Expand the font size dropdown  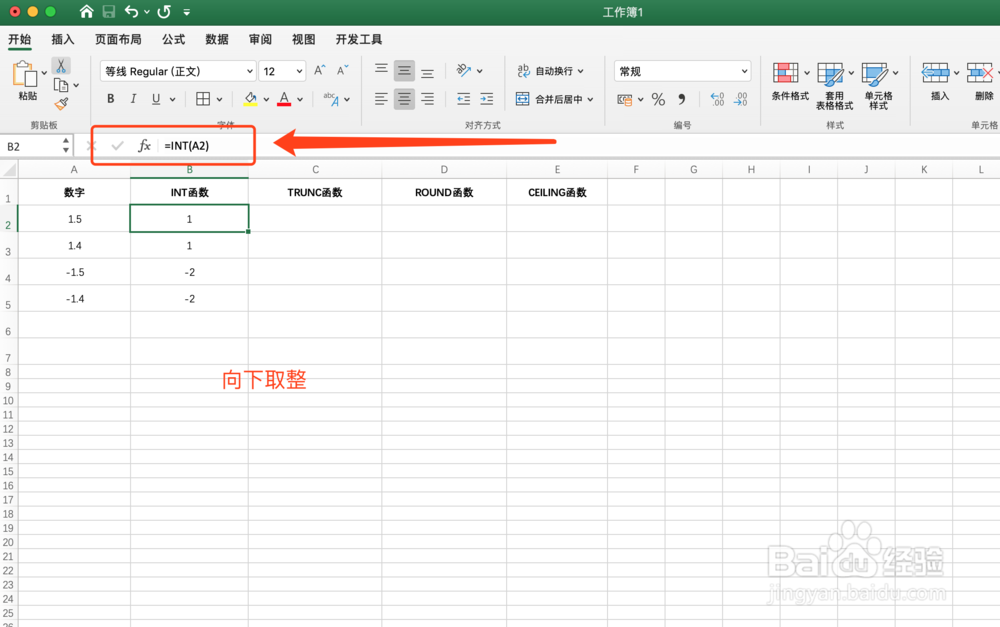(296, 70)
